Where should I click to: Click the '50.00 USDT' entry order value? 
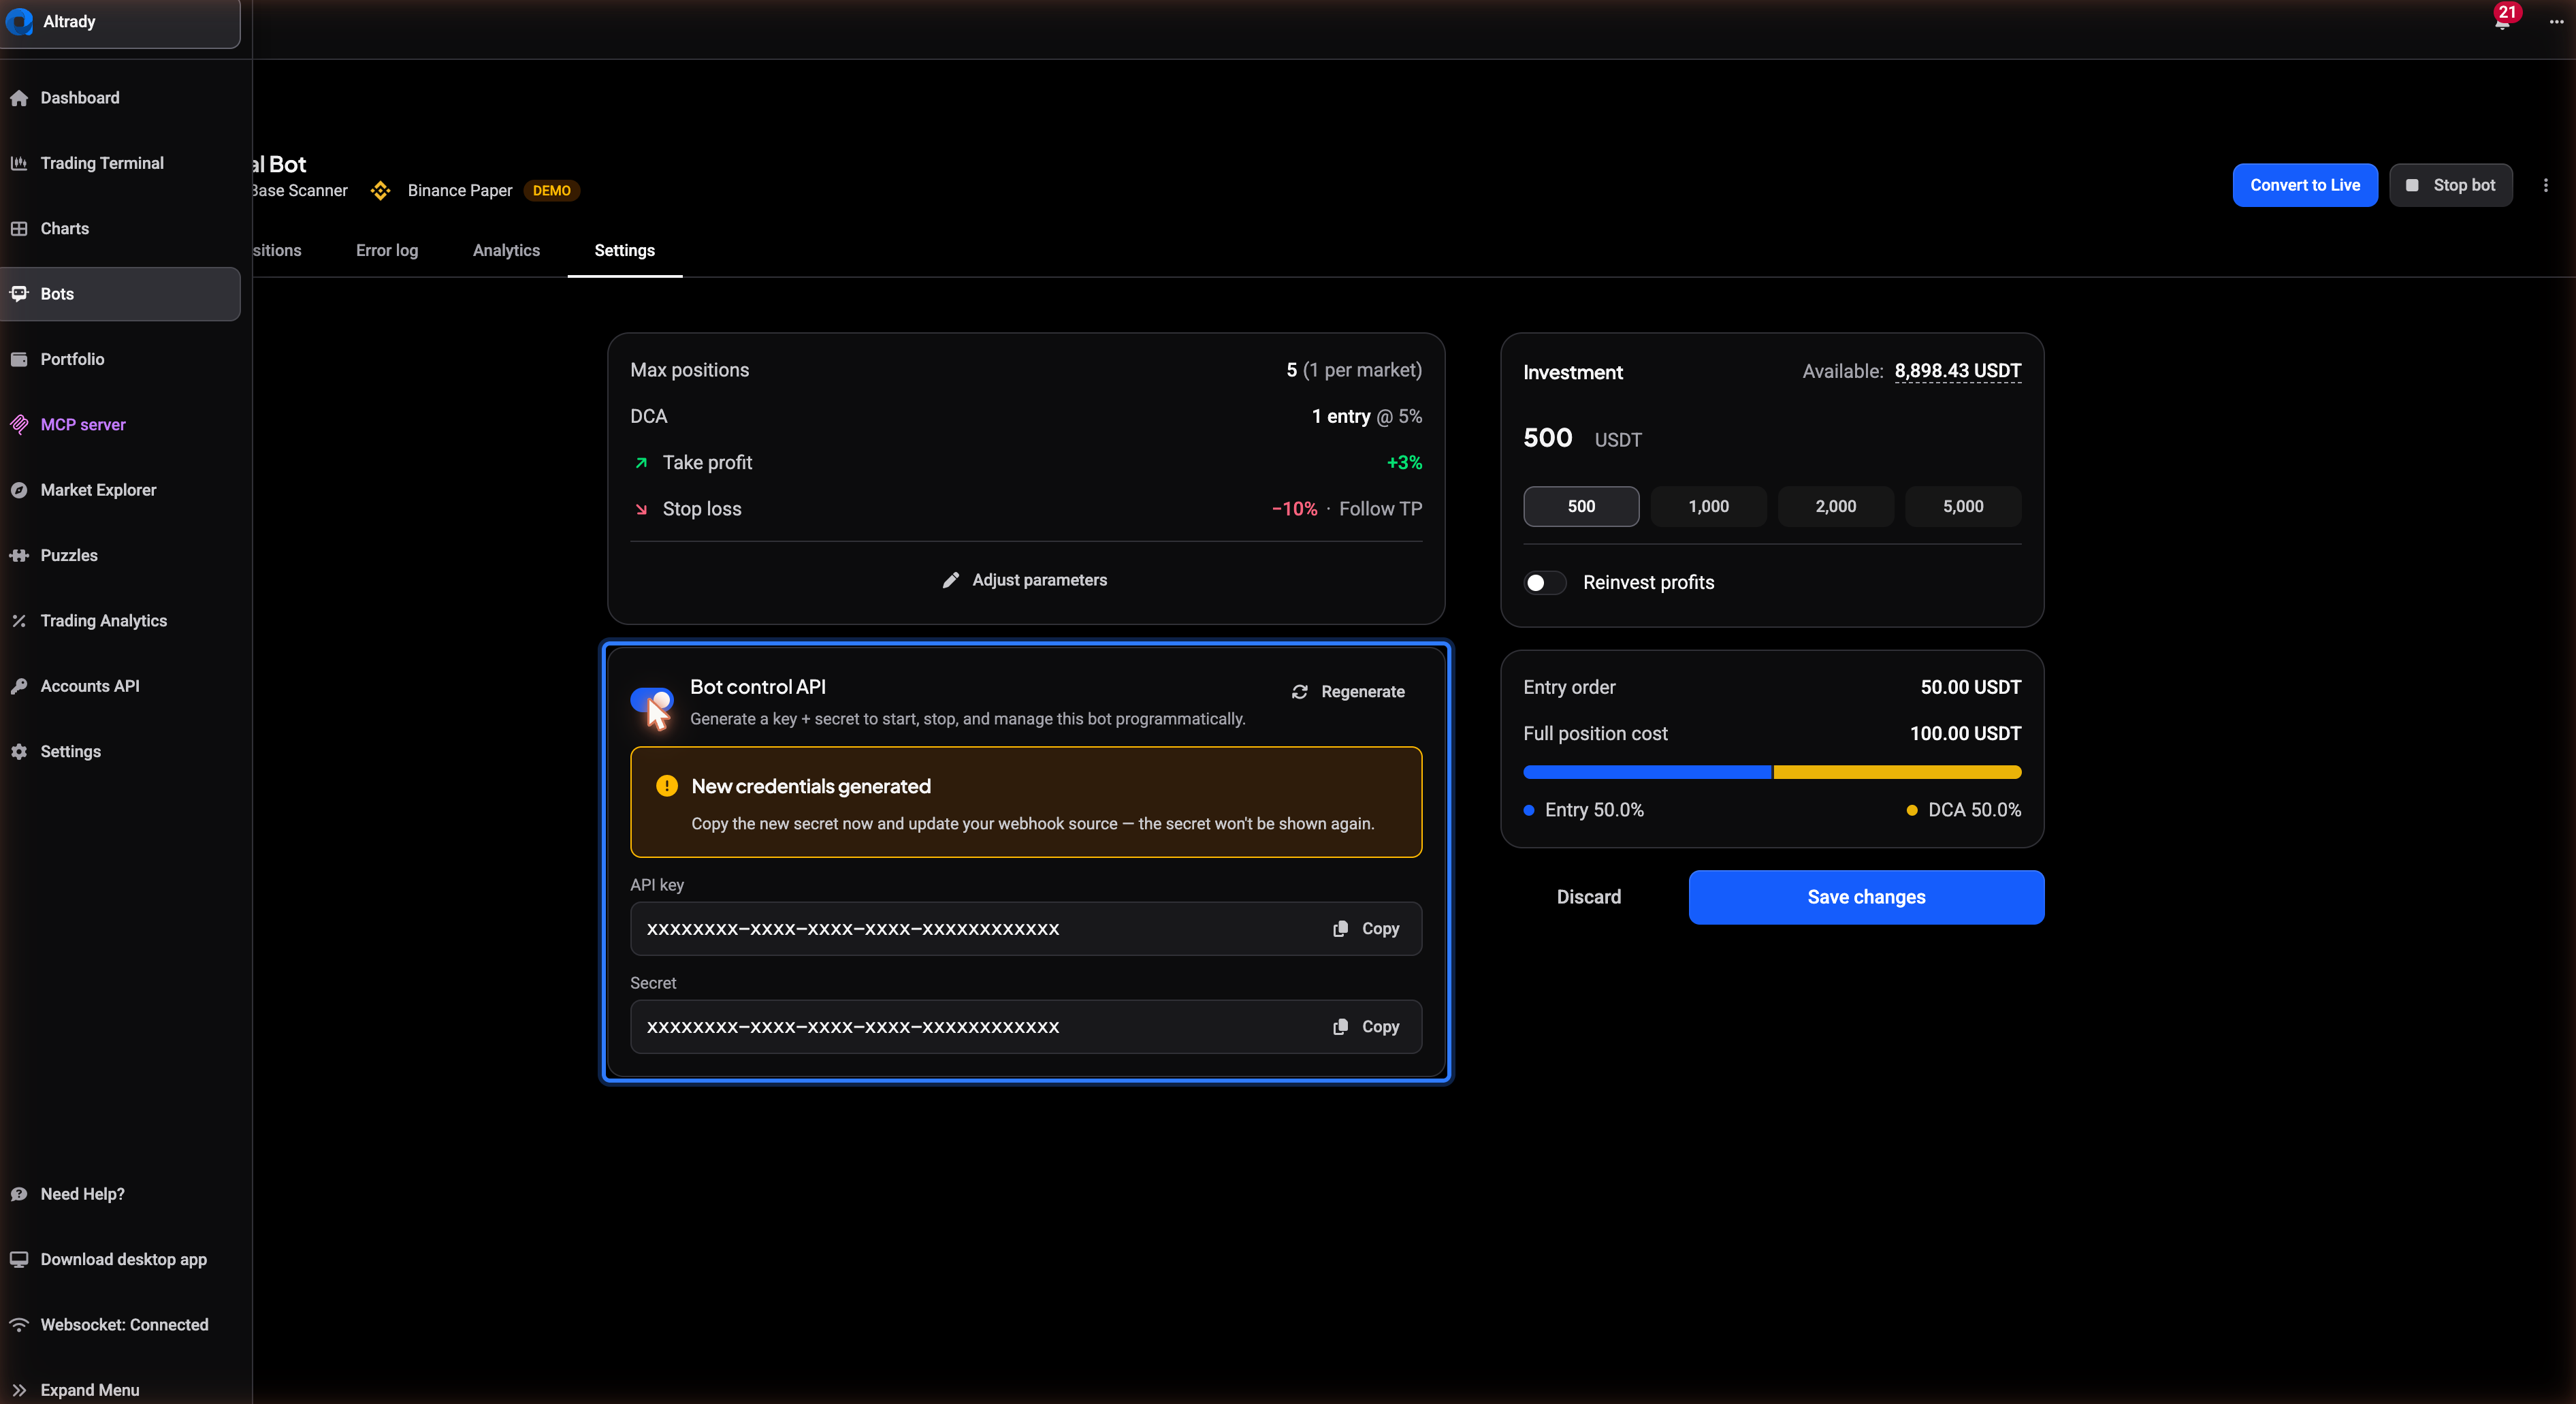1970,687
